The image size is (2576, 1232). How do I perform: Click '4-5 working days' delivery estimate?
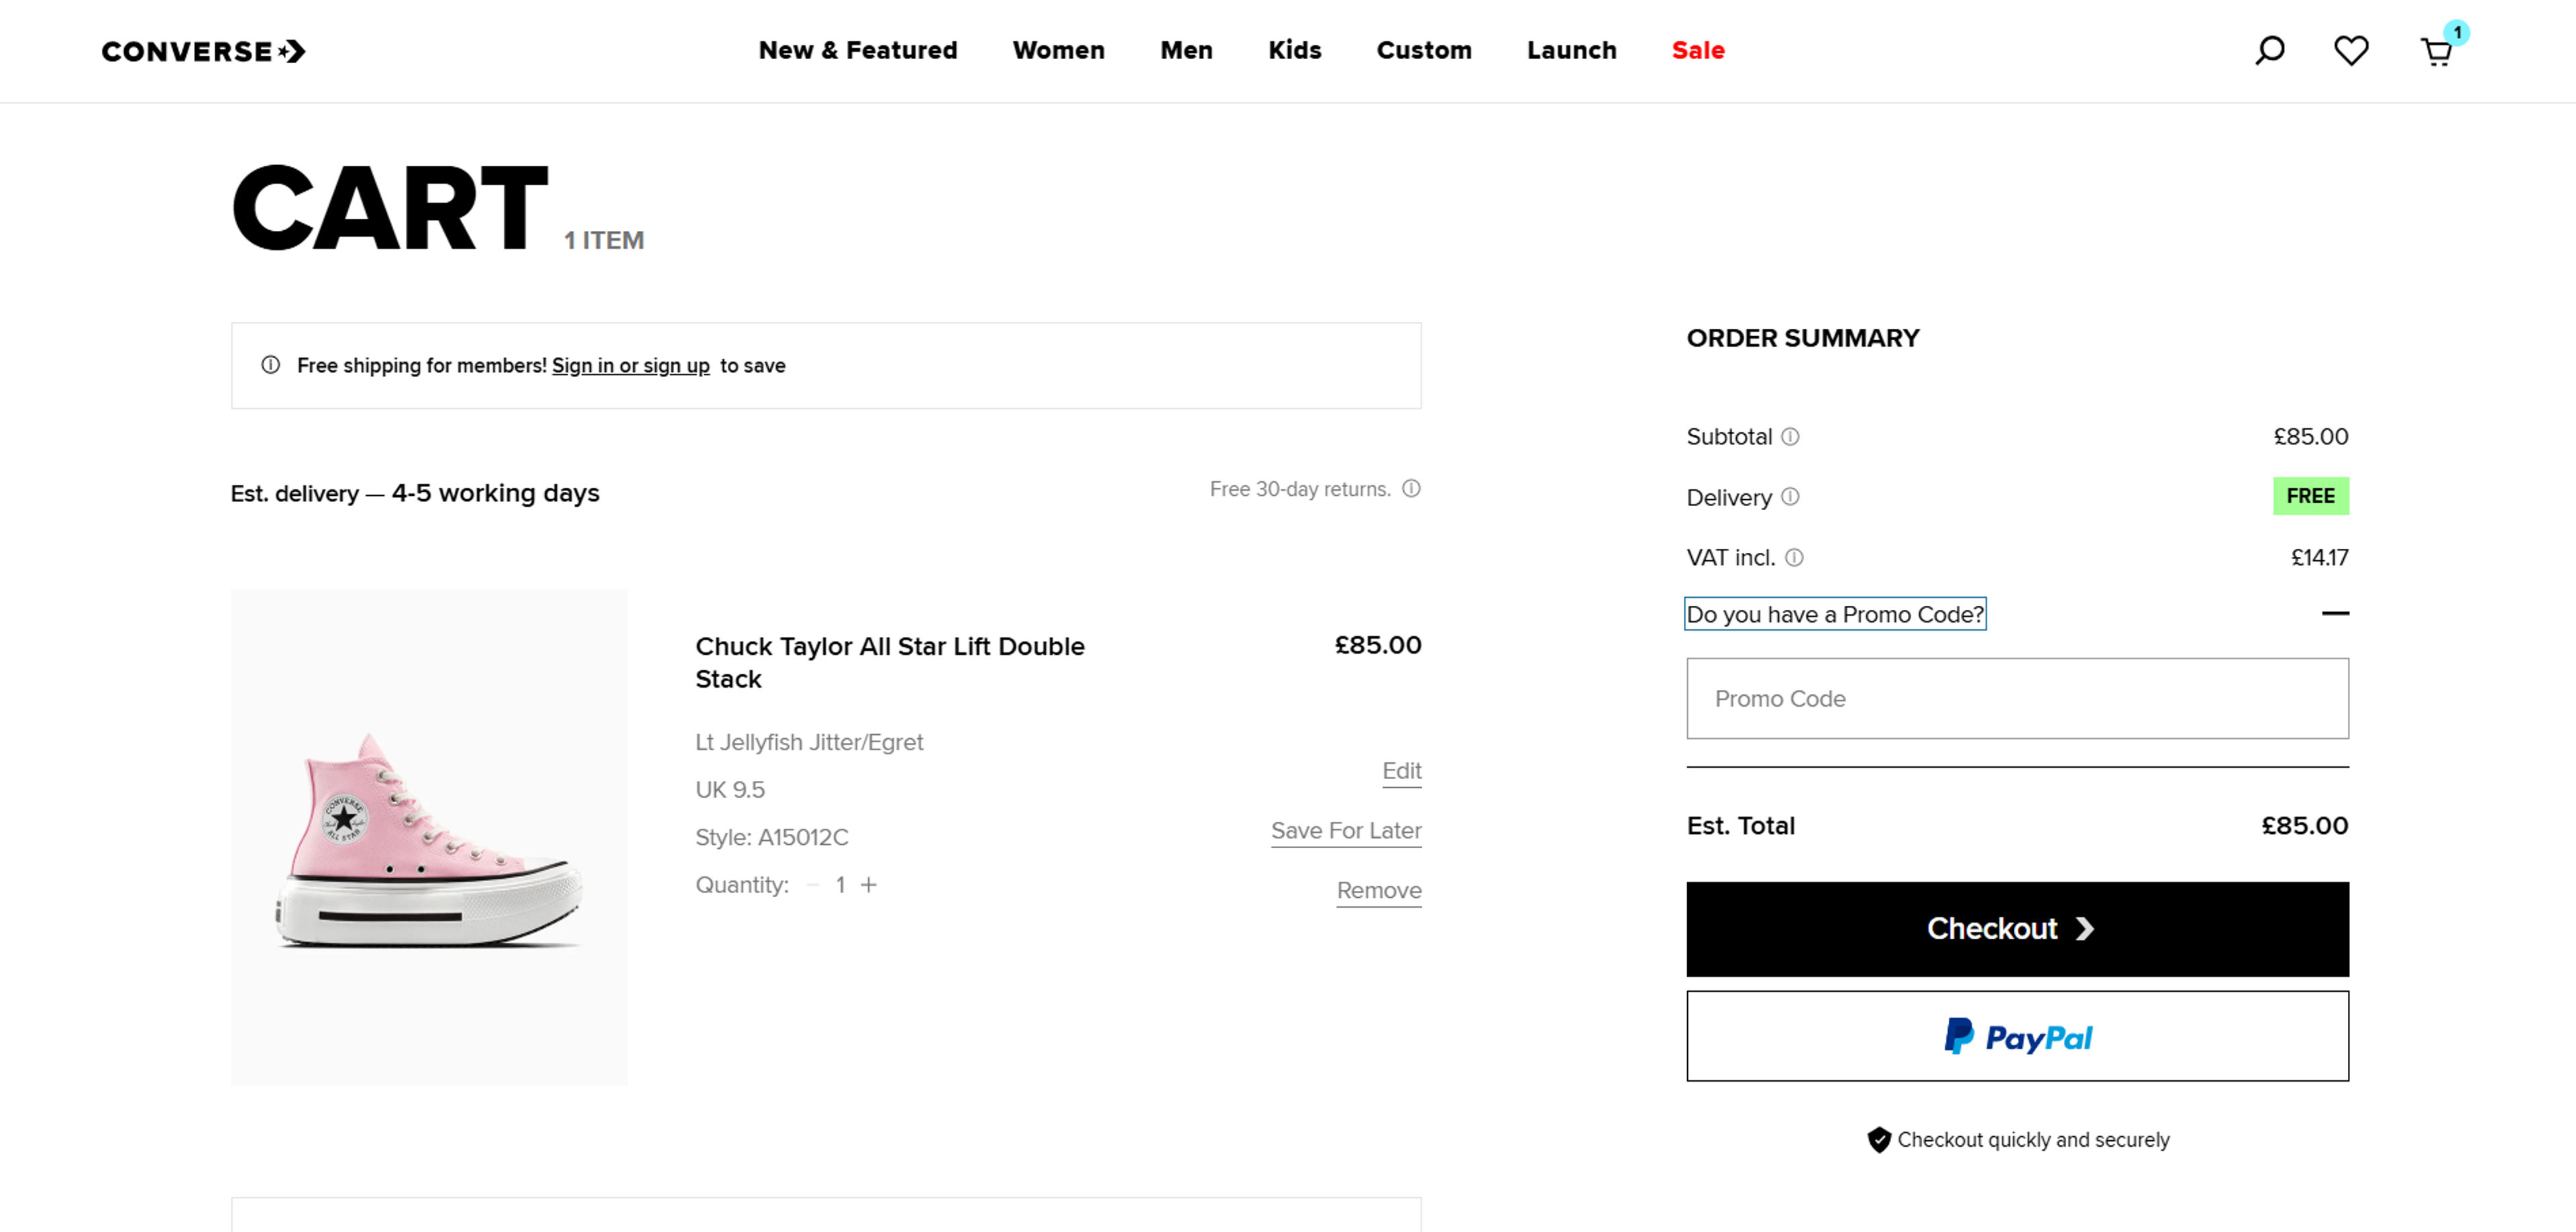[496, 493]
